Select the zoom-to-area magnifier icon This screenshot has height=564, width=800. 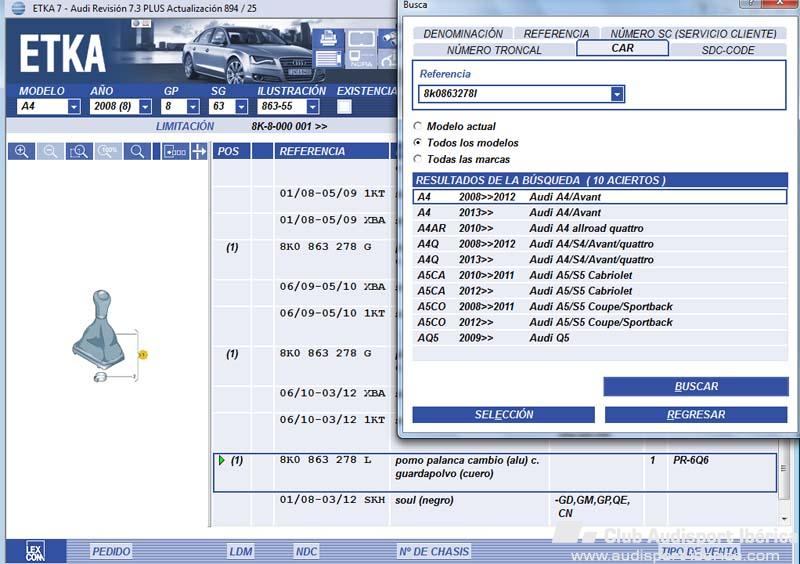click(79, 151)
